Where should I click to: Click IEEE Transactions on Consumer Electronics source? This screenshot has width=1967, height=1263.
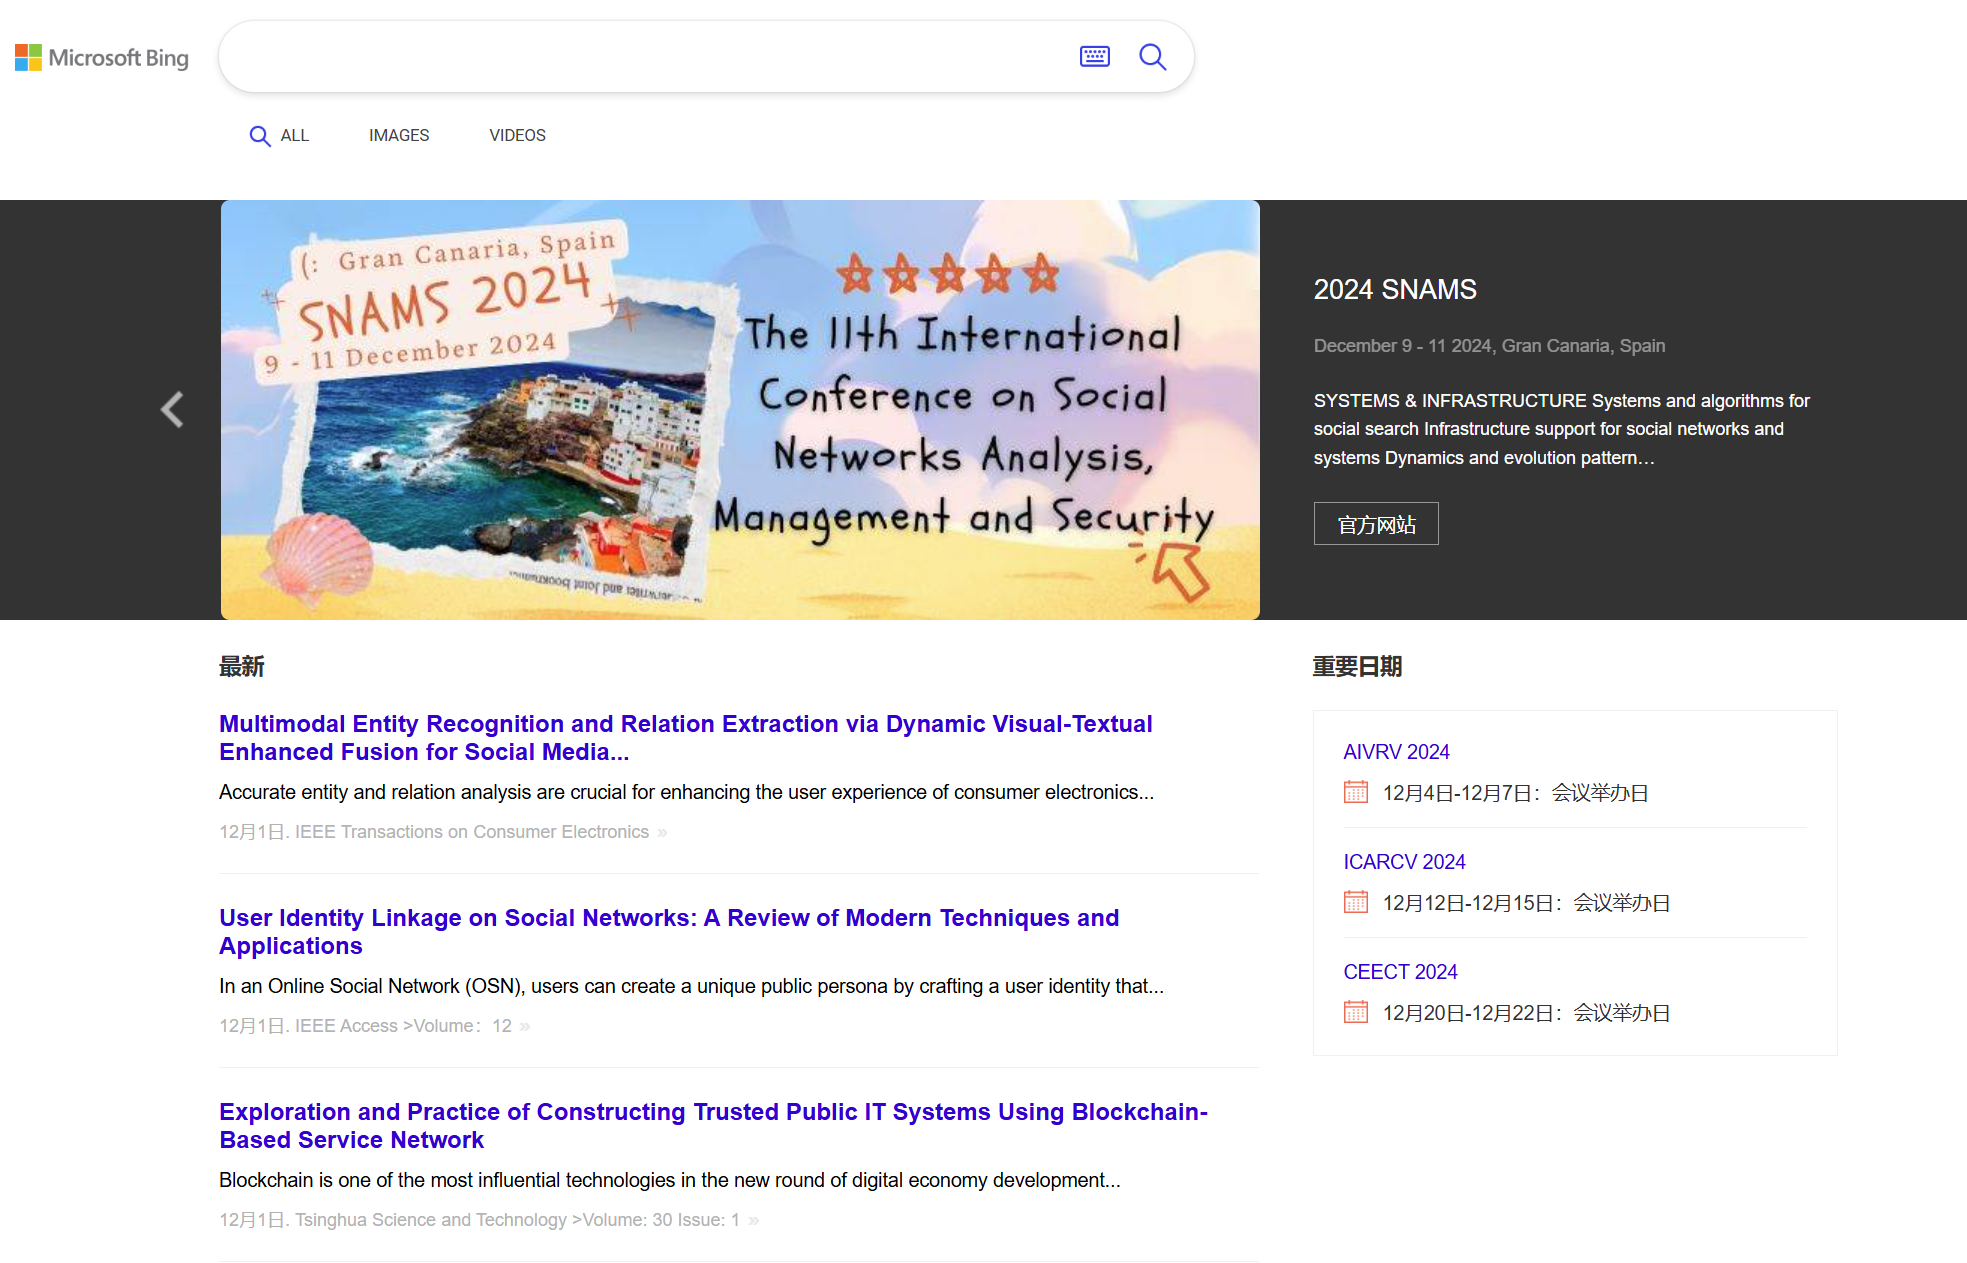[472, 832]
